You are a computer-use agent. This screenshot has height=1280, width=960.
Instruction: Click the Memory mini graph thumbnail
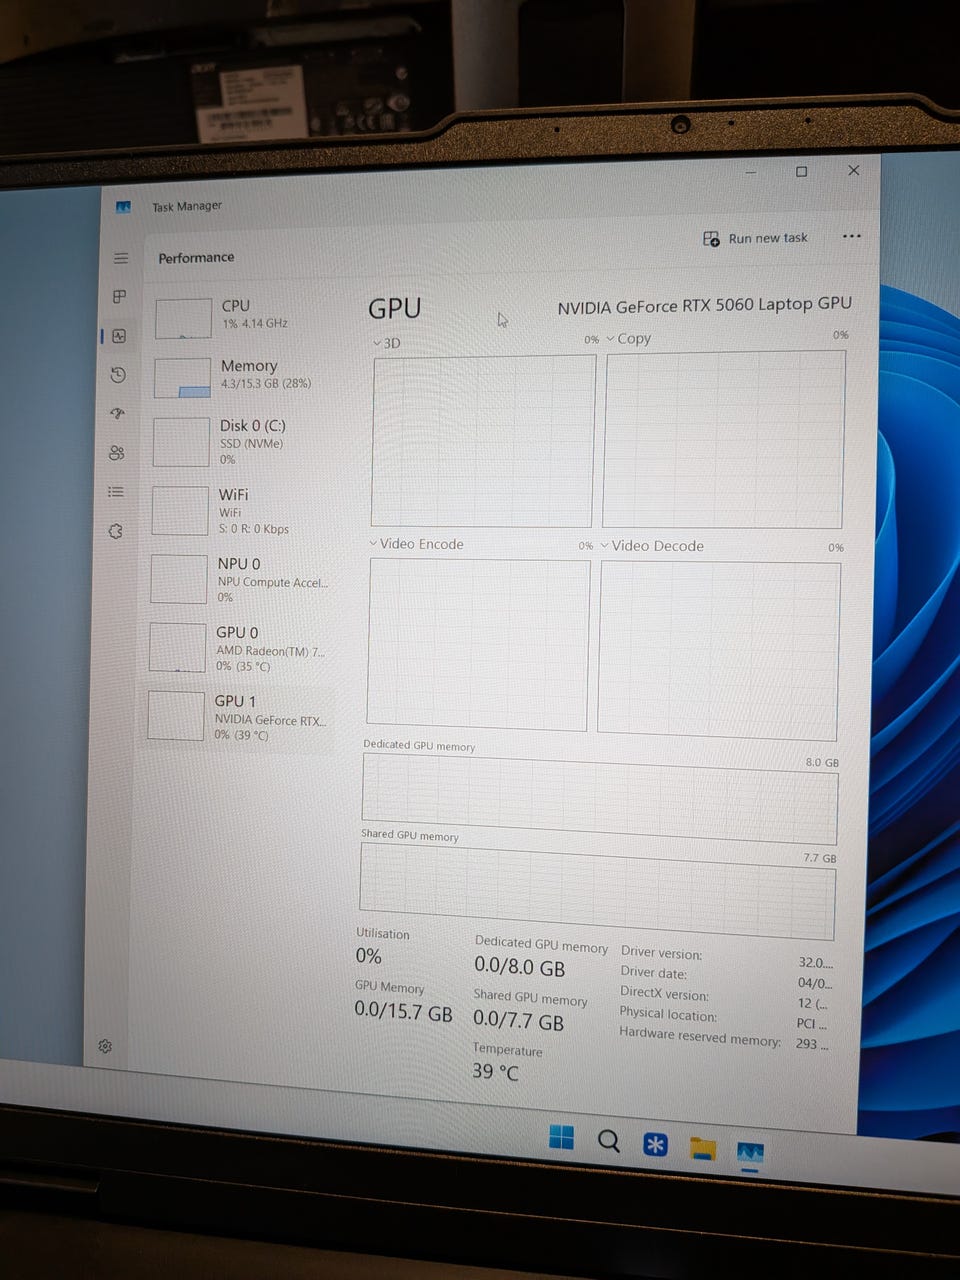pyautogui.click(x=182, y=379)
